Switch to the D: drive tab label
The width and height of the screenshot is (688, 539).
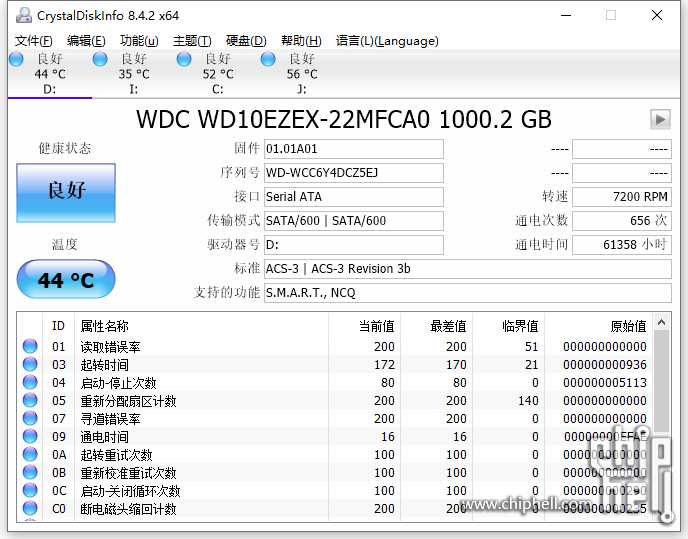pos(50,90)
